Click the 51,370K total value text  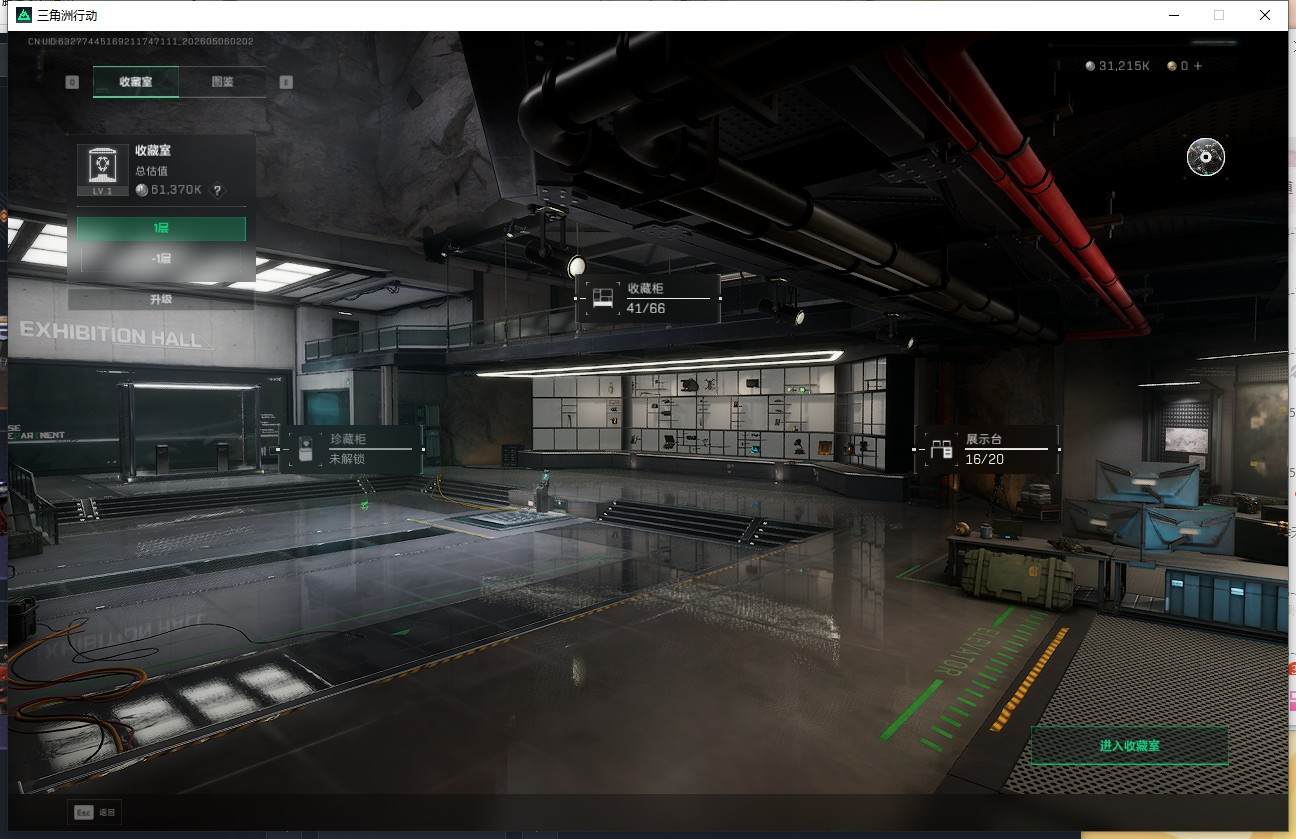(x=176, y=190)
